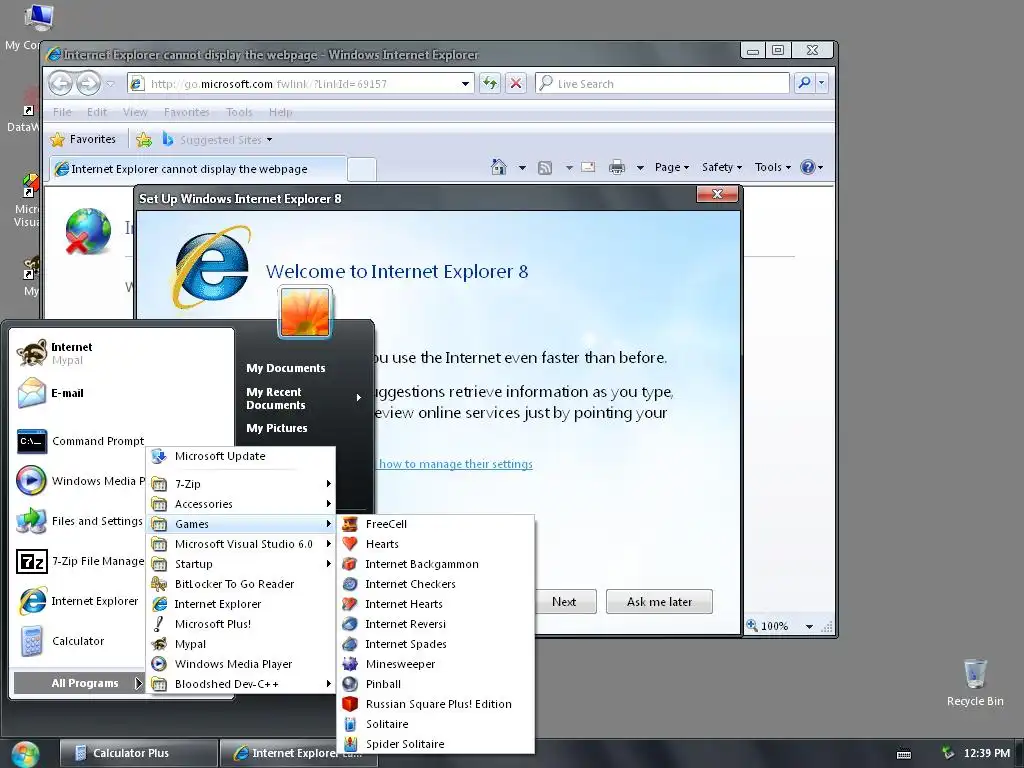
Task: Add to Favorites Bar star icon
Action: coord(144,139)
